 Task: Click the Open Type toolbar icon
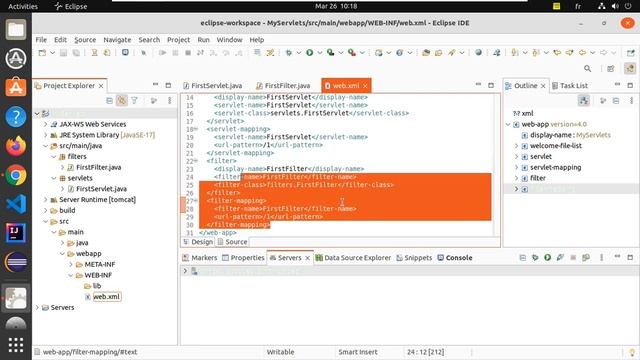click(x=426, y=53)
